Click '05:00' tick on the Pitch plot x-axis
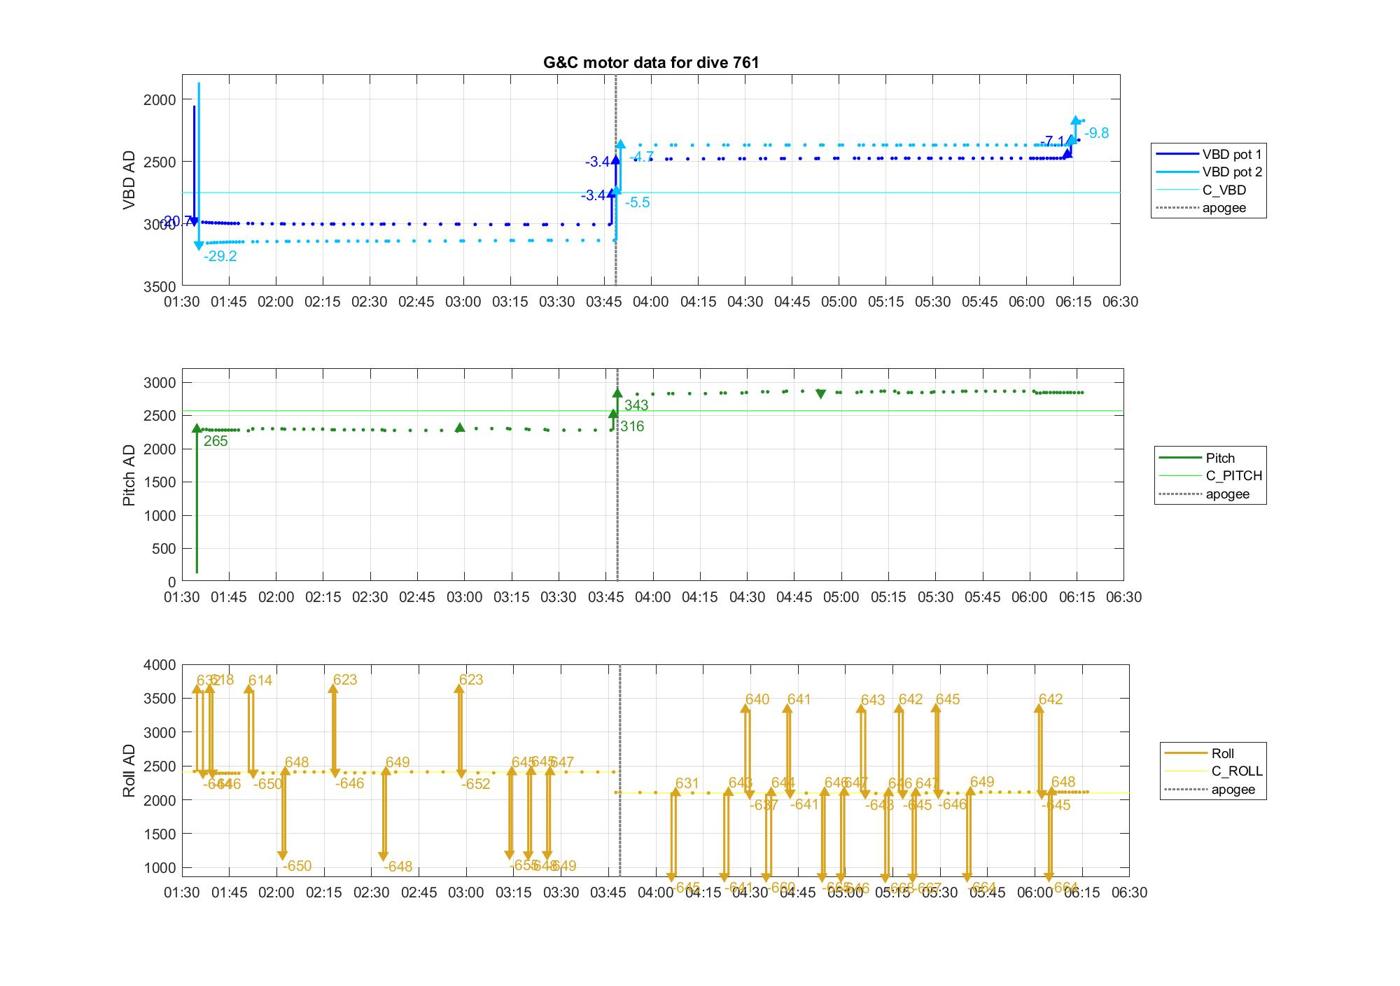 click(841, 597)
